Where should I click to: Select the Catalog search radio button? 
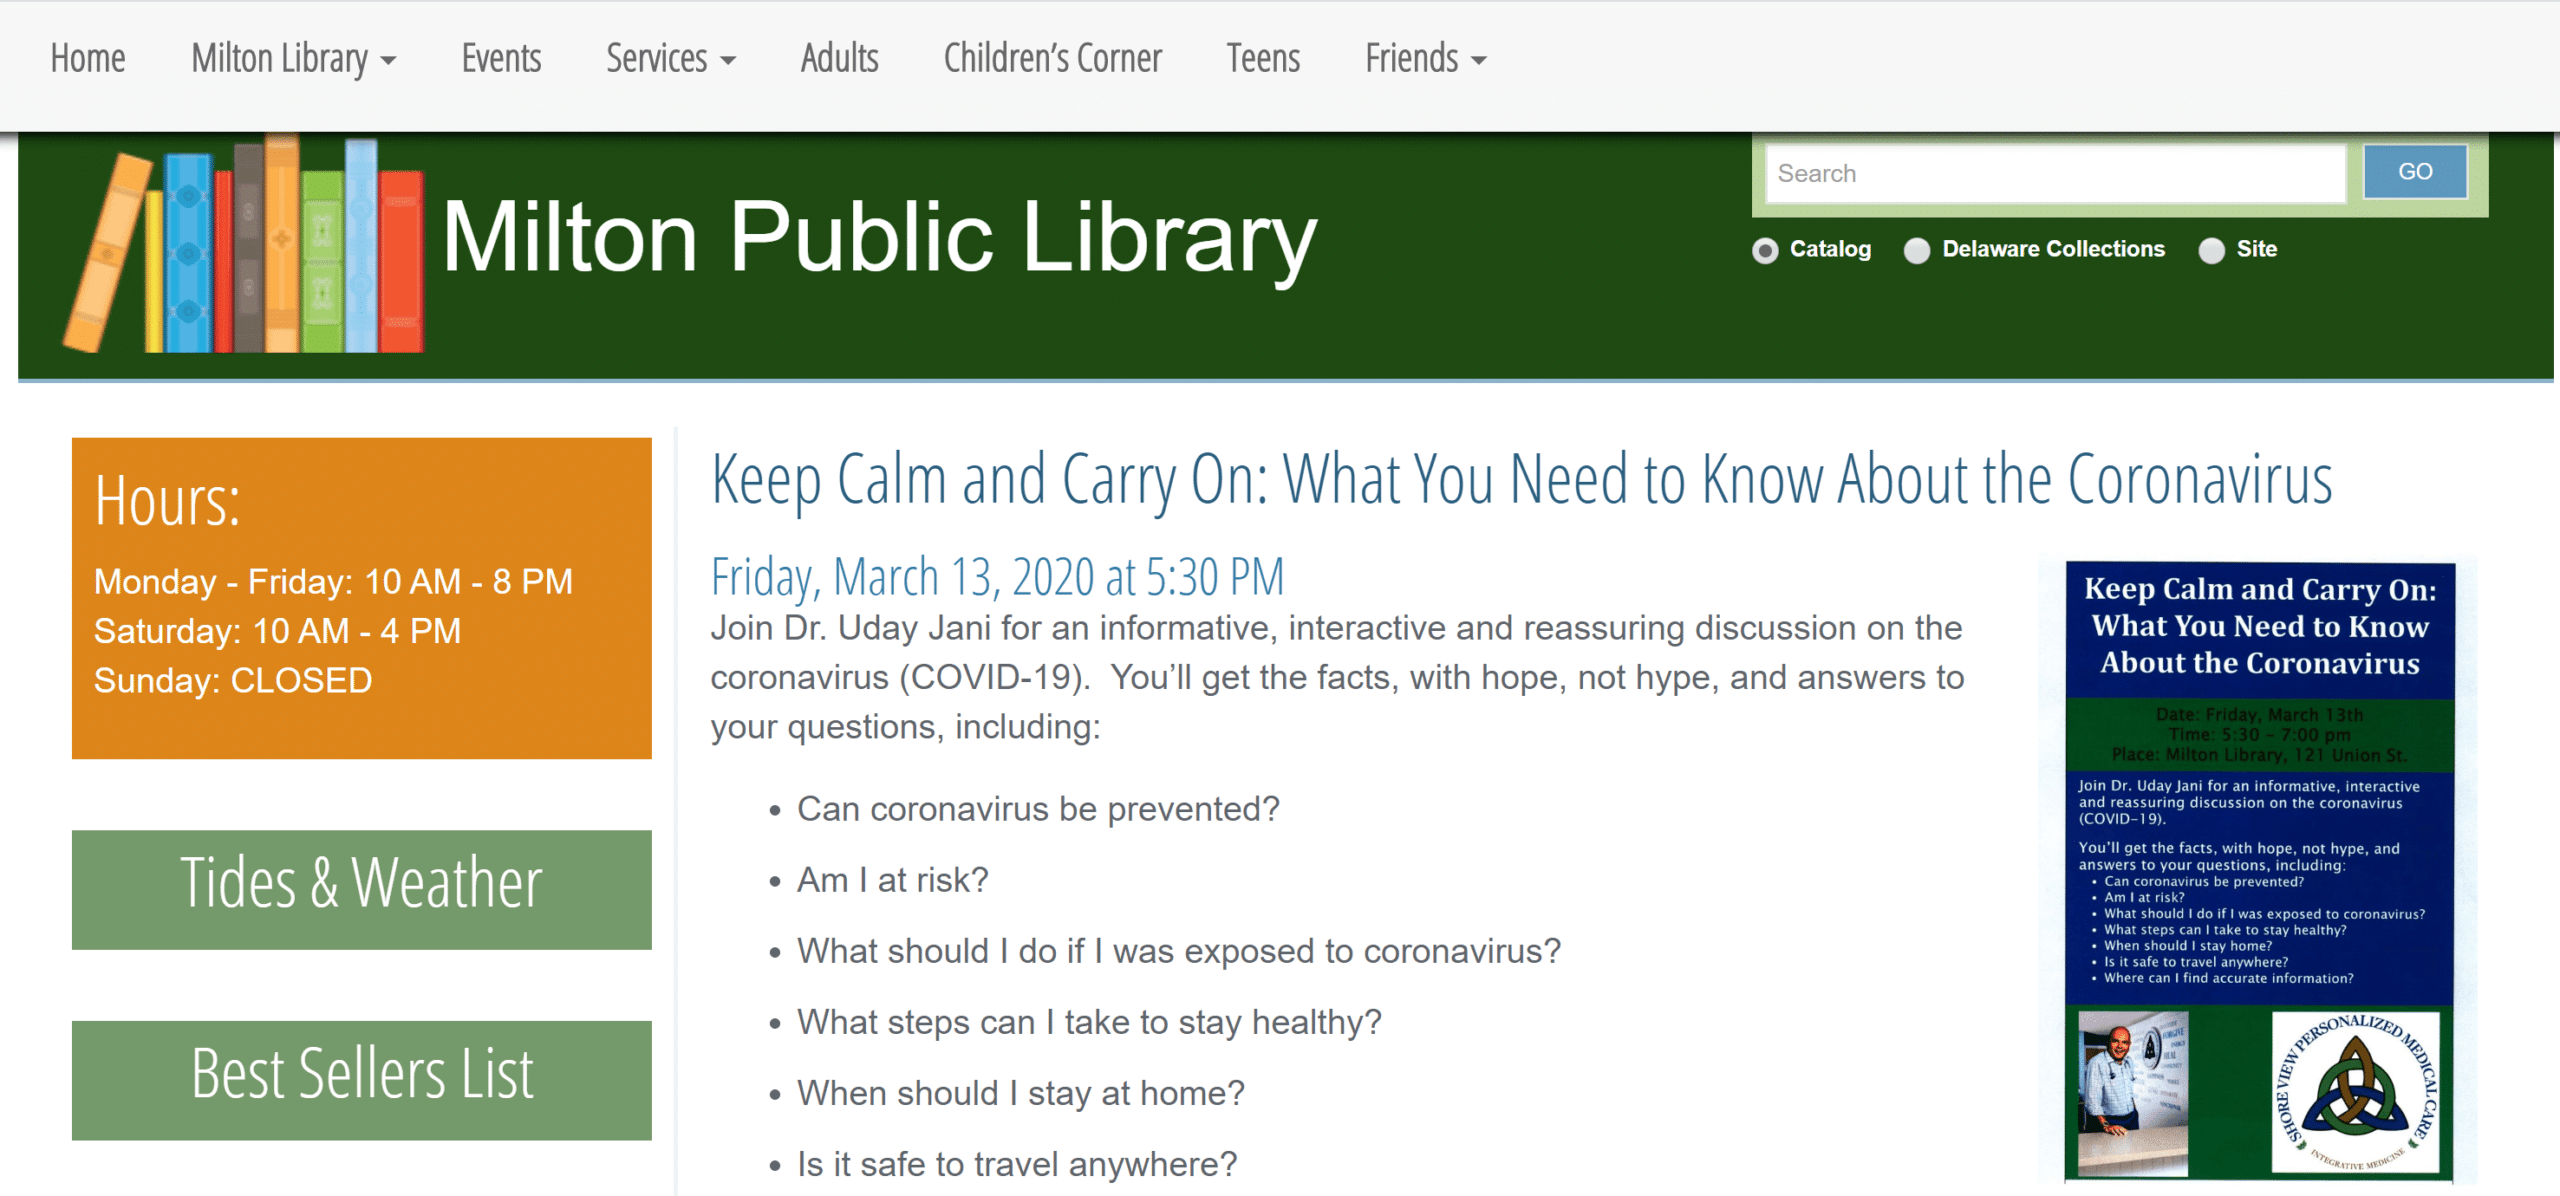[1765, 250]
